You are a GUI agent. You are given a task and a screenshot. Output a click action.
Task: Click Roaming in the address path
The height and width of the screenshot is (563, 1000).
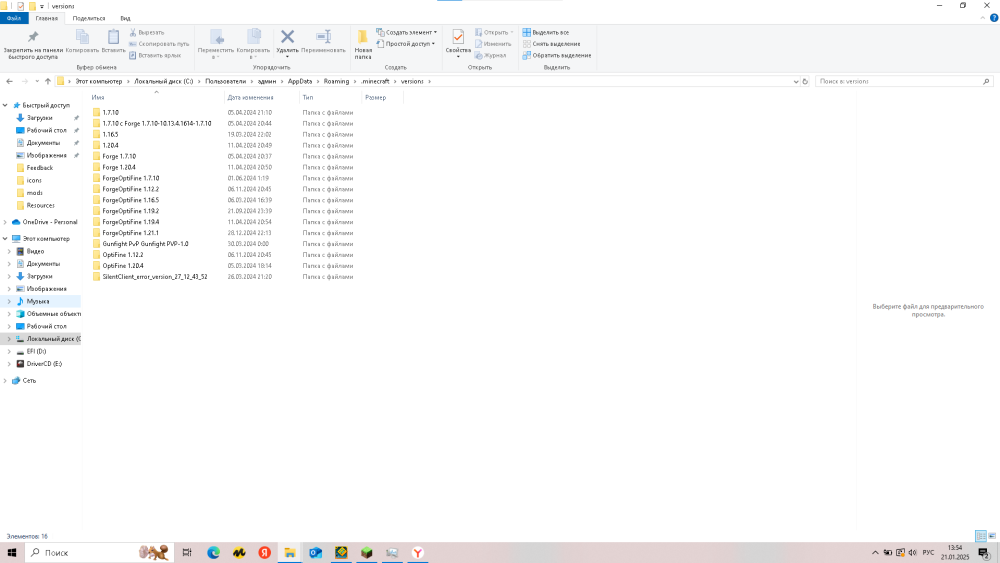pyautogui.click(x=336, y=82)
